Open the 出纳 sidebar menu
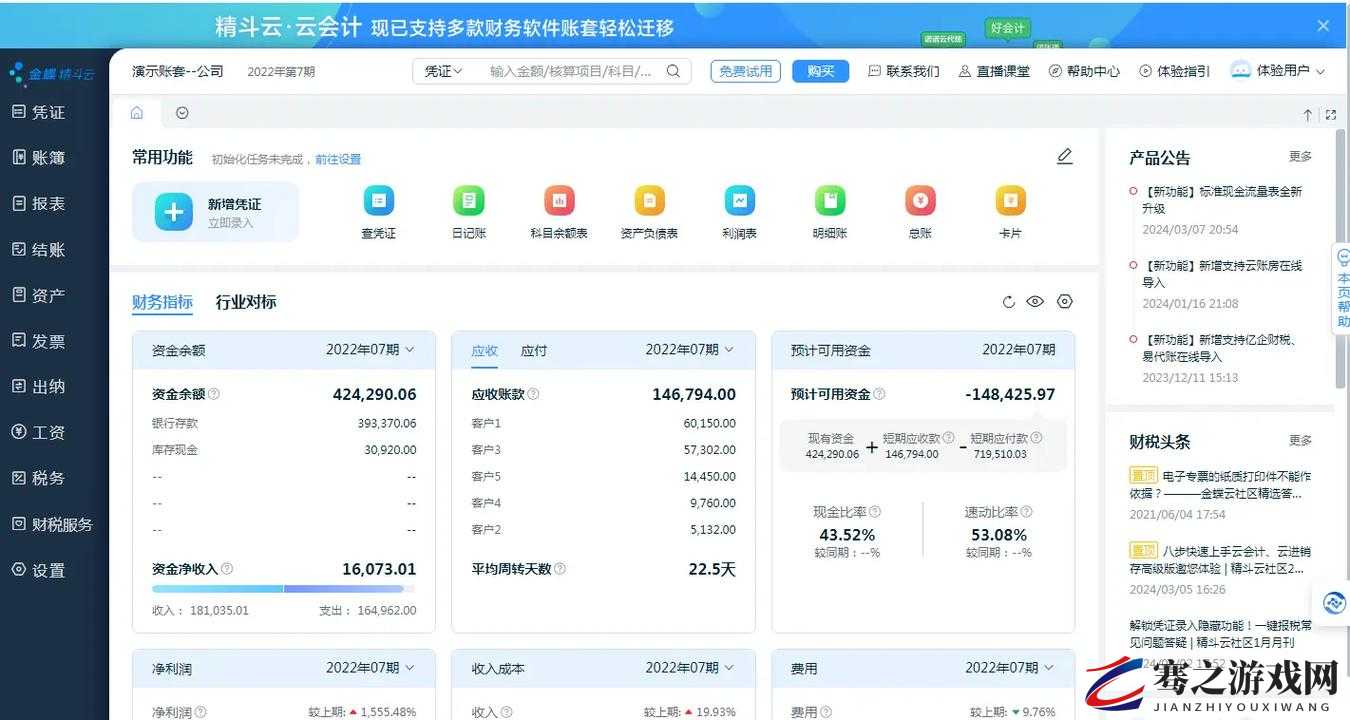 pyautogui.click(x=39, y=387)
